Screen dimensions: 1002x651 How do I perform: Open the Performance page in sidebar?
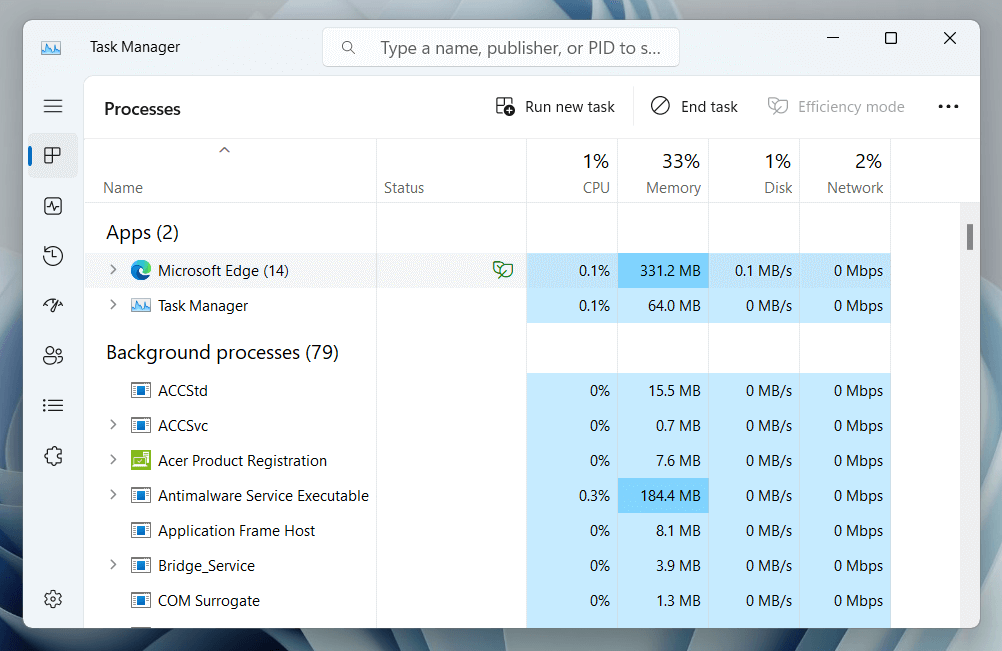pos(53,206)
